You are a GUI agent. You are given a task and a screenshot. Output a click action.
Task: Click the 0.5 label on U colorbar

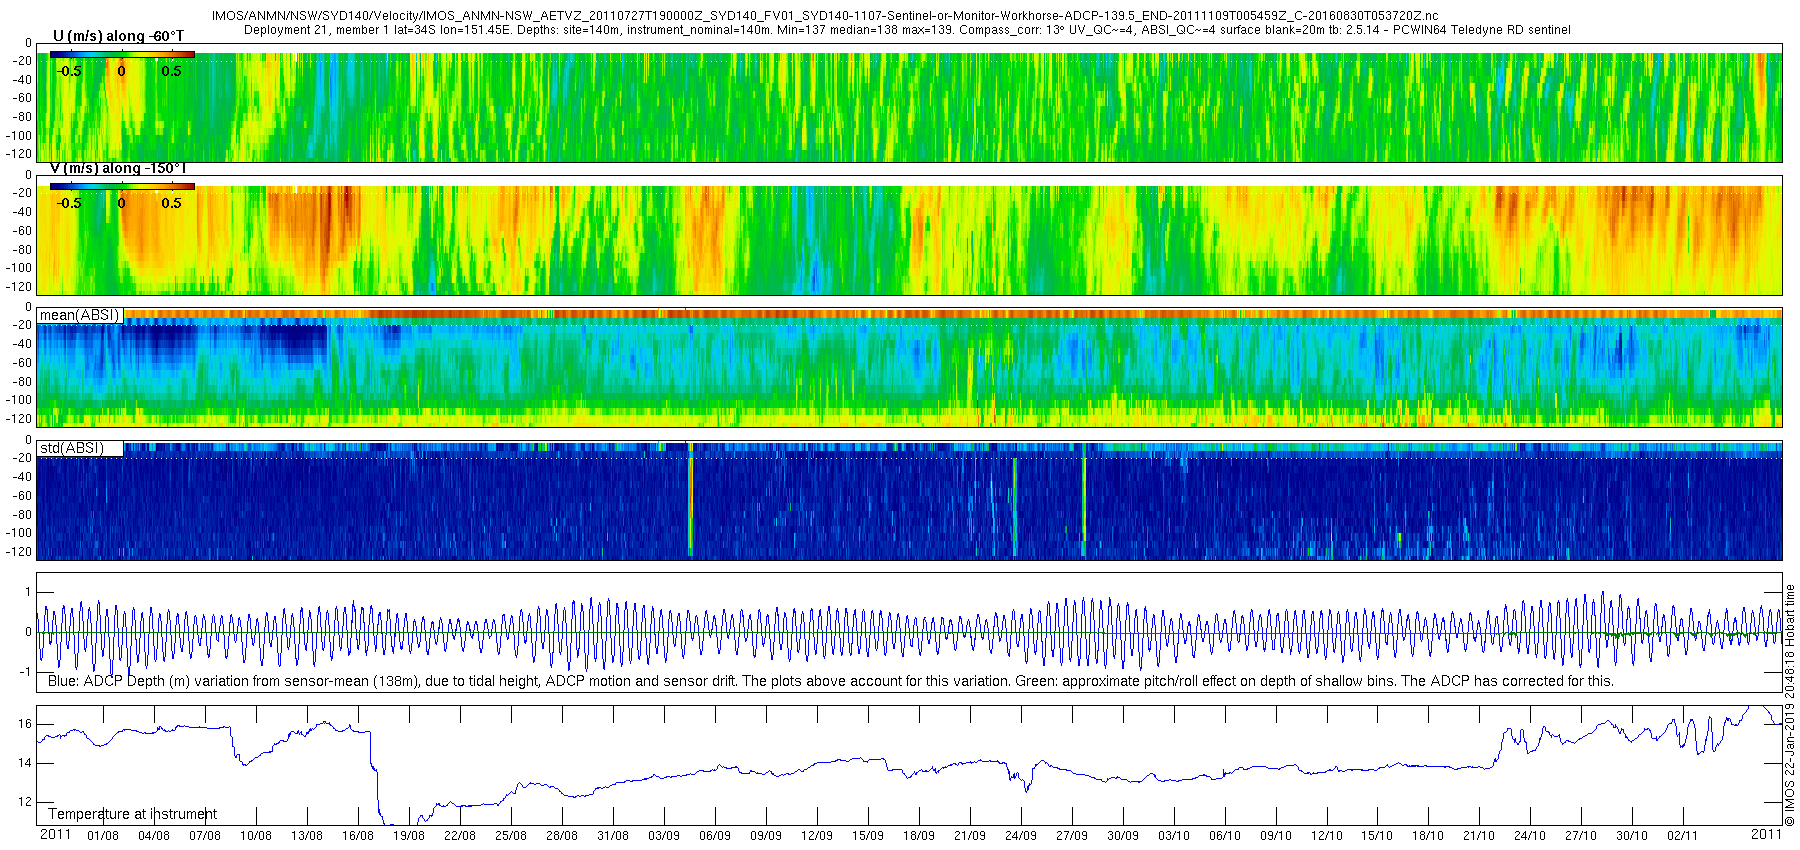coord(171,71)
